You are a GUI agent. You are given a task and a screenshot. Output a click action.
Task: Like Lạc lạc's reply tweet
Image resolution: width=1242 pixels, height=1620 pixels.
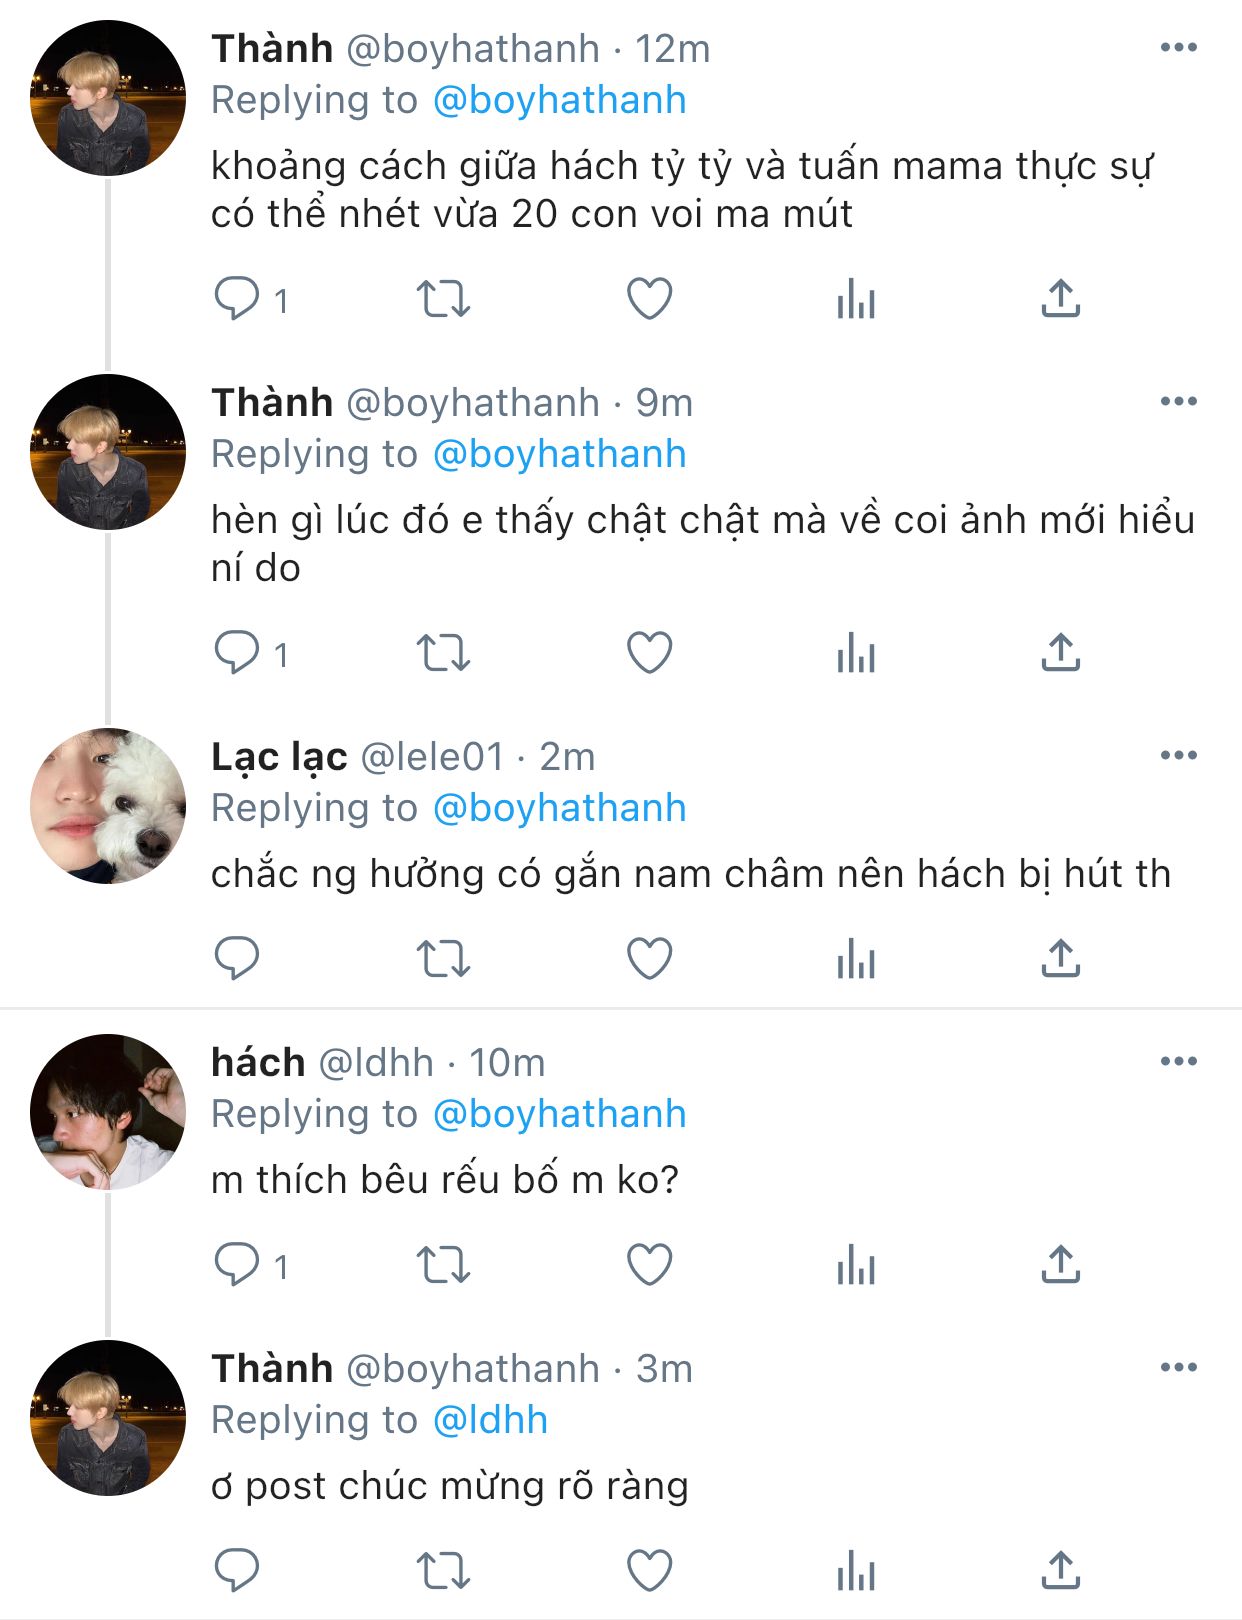(x=649, y=959)
